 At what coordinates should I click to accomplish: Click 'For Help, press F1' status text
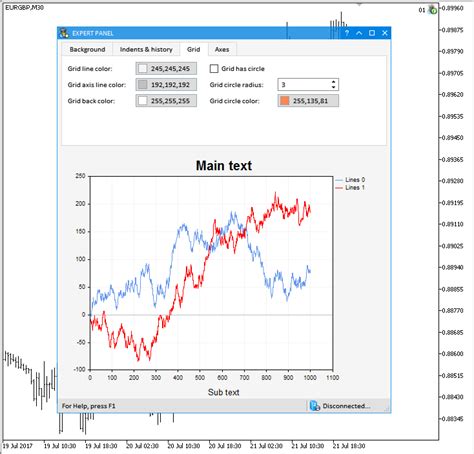click(x=89, y=406)
